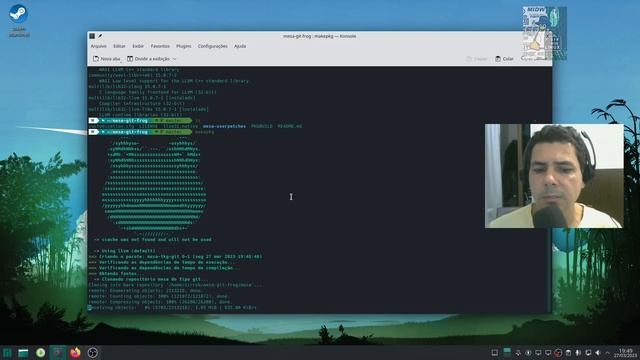Image resolution: width=640 pixels, height=360 pixels.
Task: Click the Dividir a exibição button
Action: [x=148, y=59]
